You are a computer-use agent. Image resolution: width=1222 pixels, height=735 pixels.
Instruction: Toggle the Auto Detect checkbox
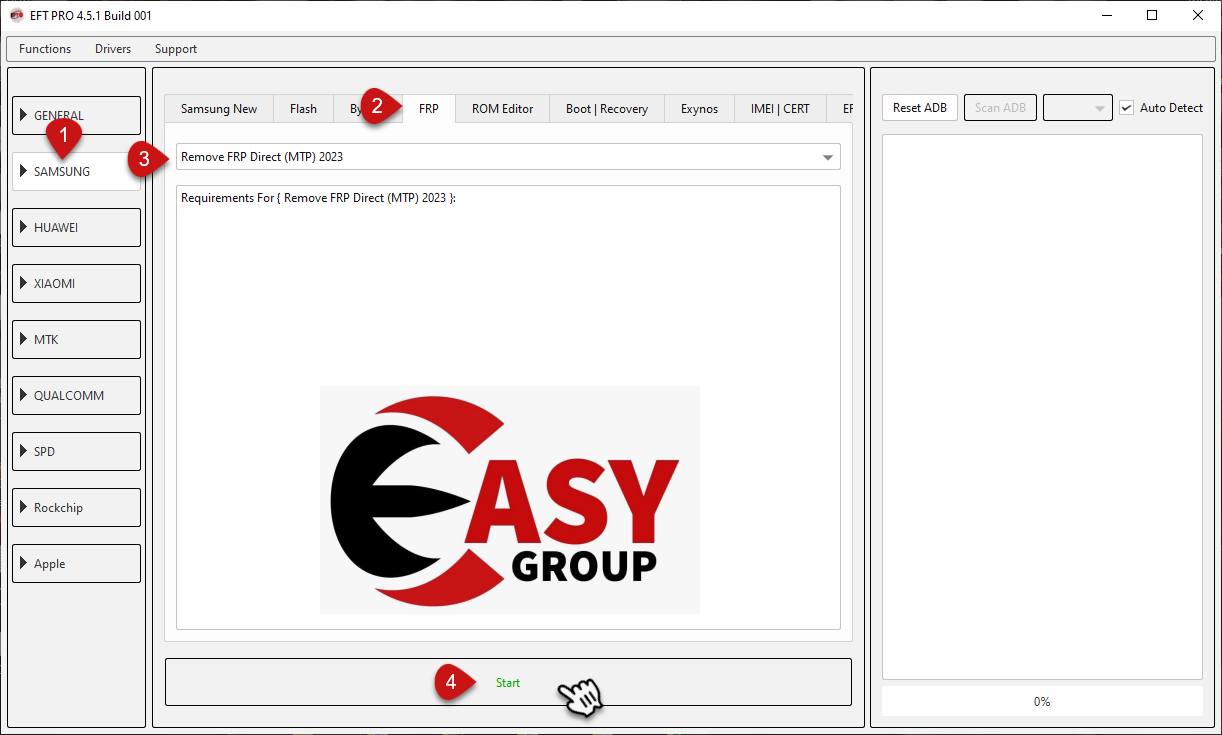[1127, 108]
